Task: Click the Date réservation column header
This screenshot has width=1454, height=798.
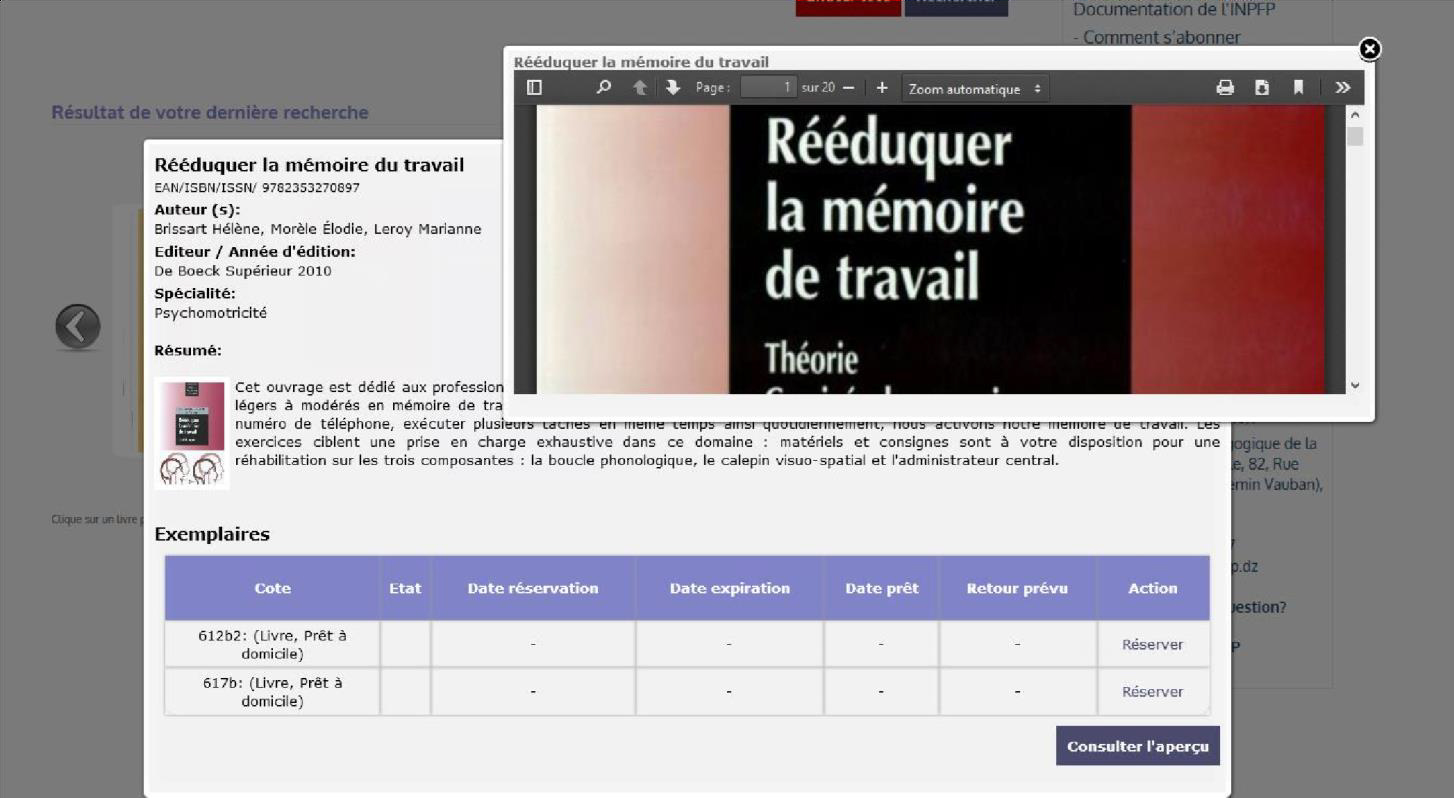Action: point(533,588)
